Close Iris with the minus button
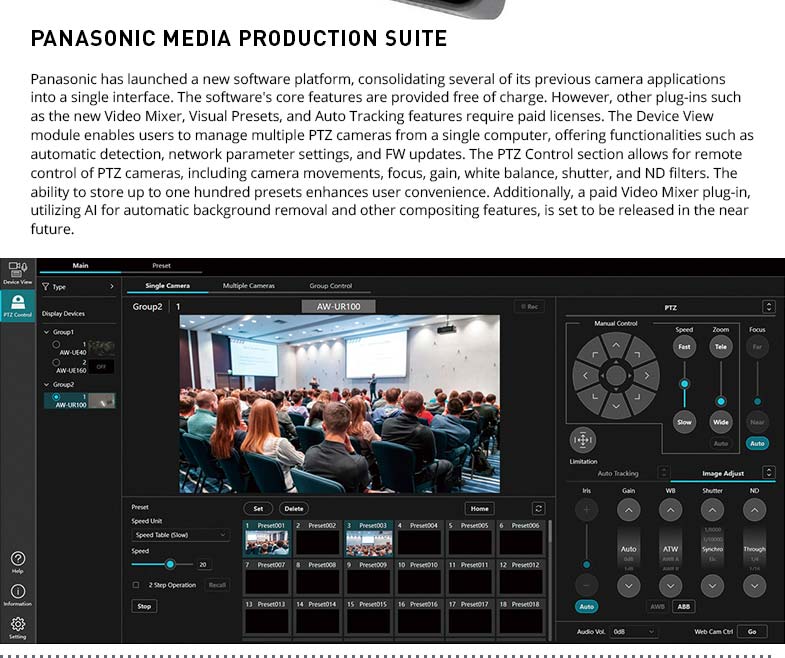This screenshot has height=658, width=785. pos(586,585)
